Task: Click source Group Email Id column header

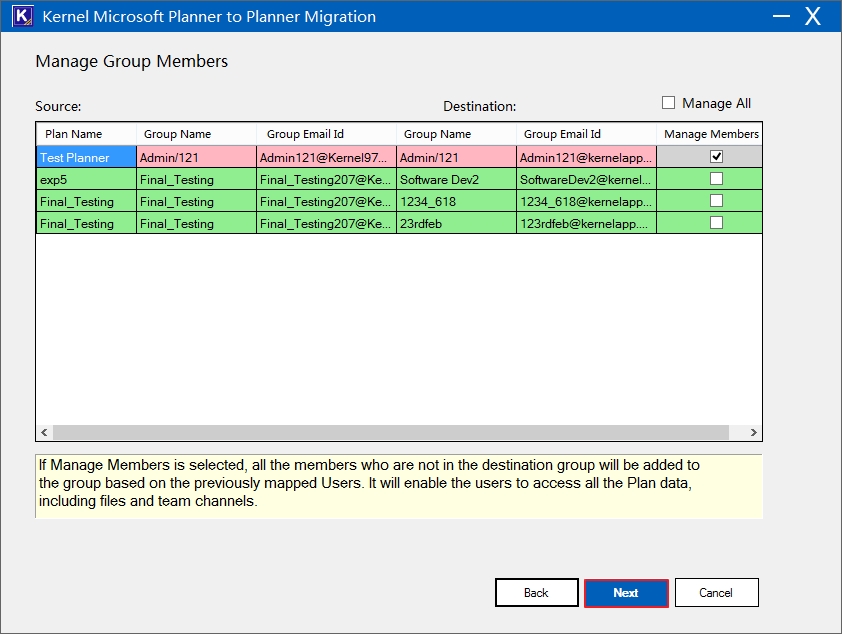Action: 326,134
